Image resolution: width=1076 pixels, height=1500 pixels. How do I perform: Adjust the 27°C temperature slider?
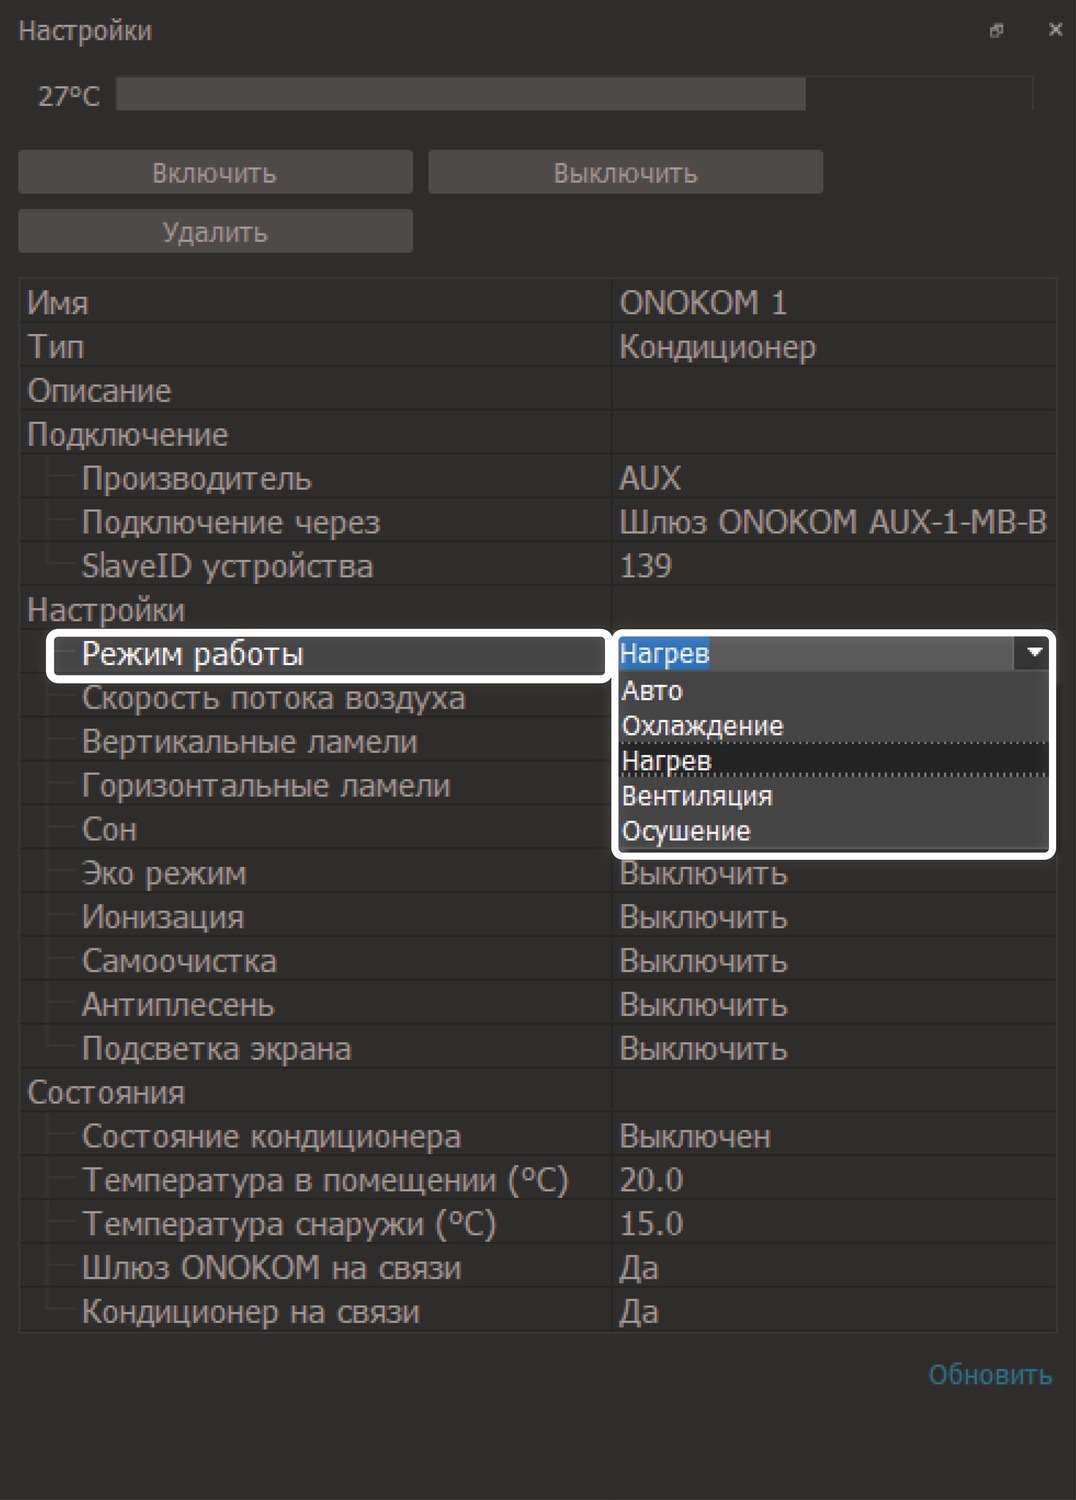574,95
